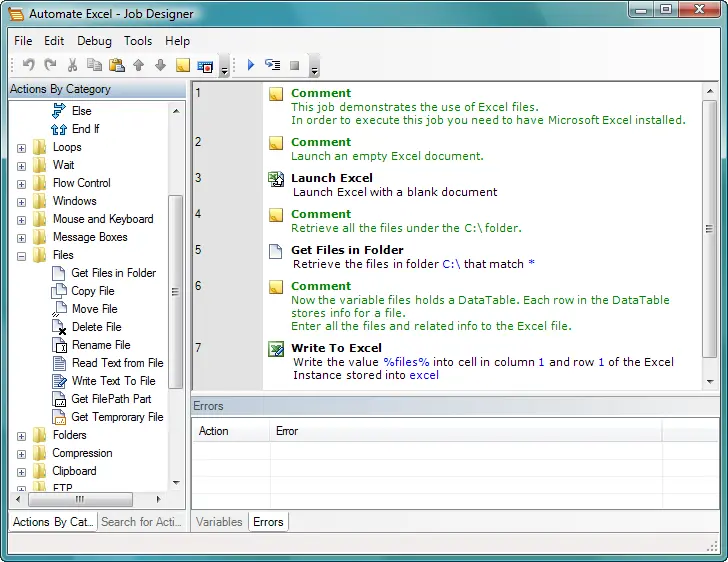Expand the Folders category
The width and height of the screenshot is (728, 562).
21,437
